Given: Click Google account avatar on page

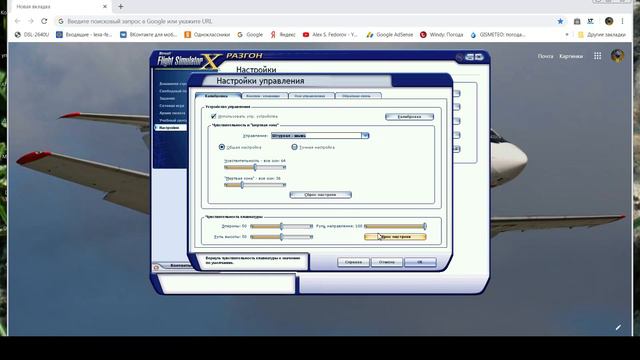Looking at the screenshot, I should [x=617, y=56].
